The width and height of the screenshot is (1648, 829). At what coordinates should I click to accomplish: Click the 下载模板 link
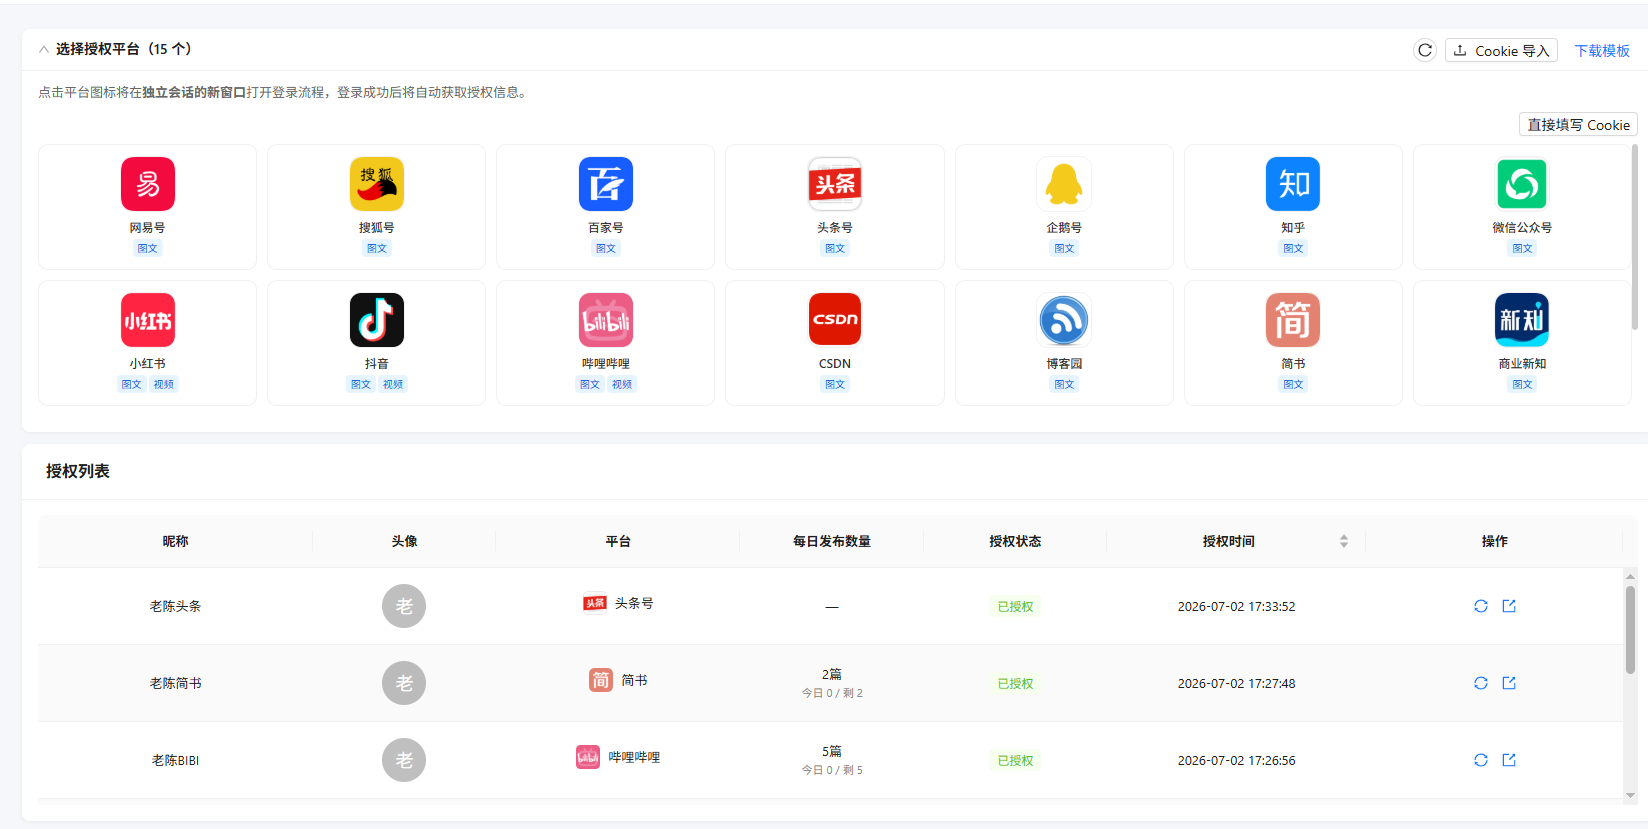coord(1602,50)
